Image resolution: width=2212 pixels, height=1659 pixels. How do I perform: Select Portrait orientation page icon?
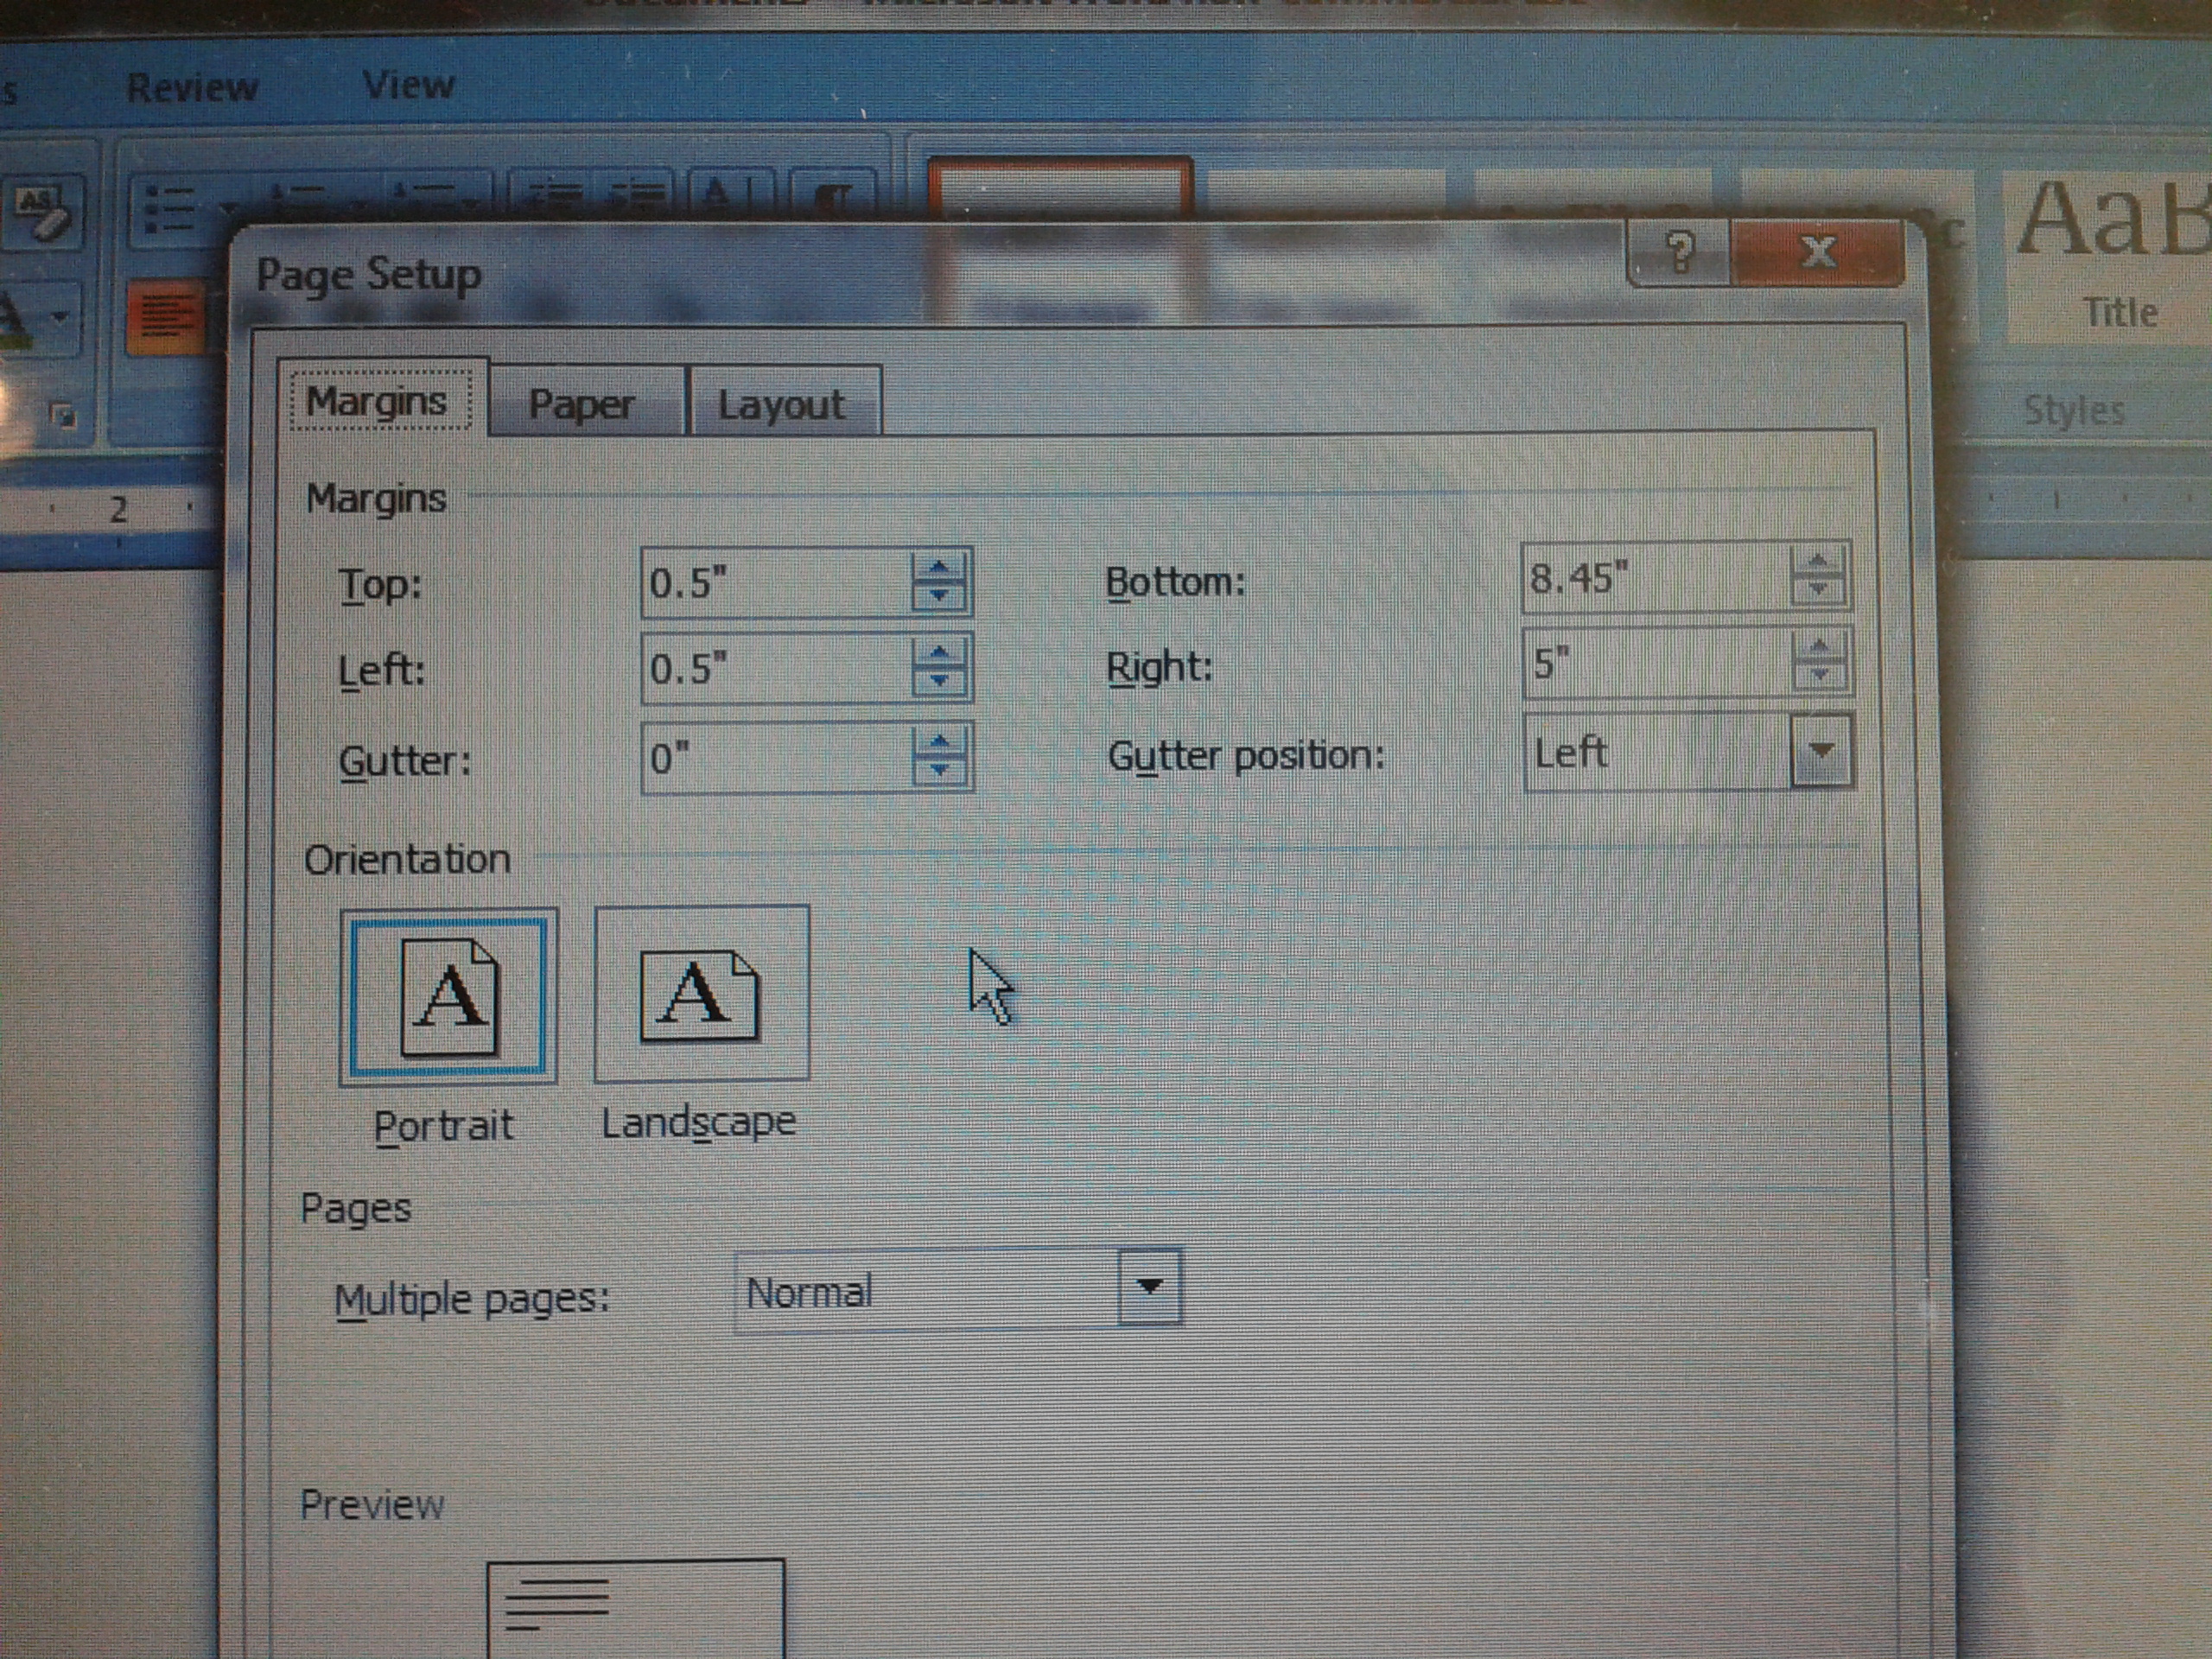click(x=449, y=996)
